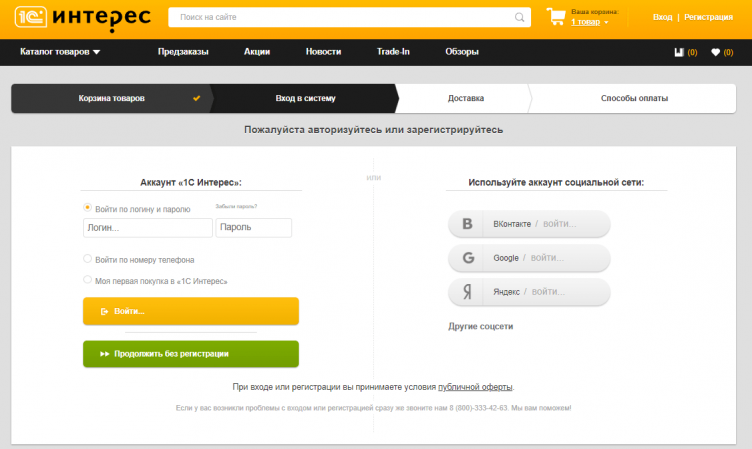Open the shopping cart icon

555,17
